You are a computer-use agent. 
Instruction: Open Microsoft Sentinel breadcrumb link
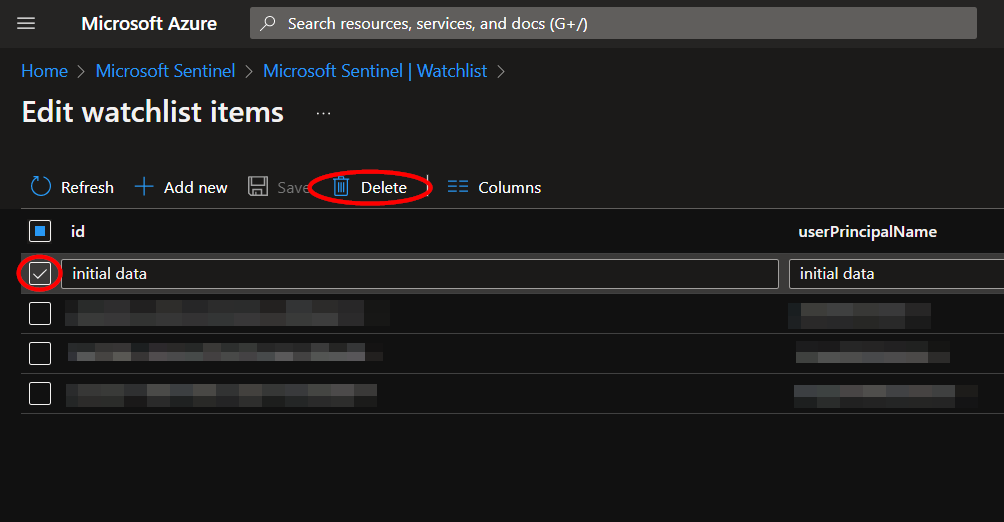point(165,71)
